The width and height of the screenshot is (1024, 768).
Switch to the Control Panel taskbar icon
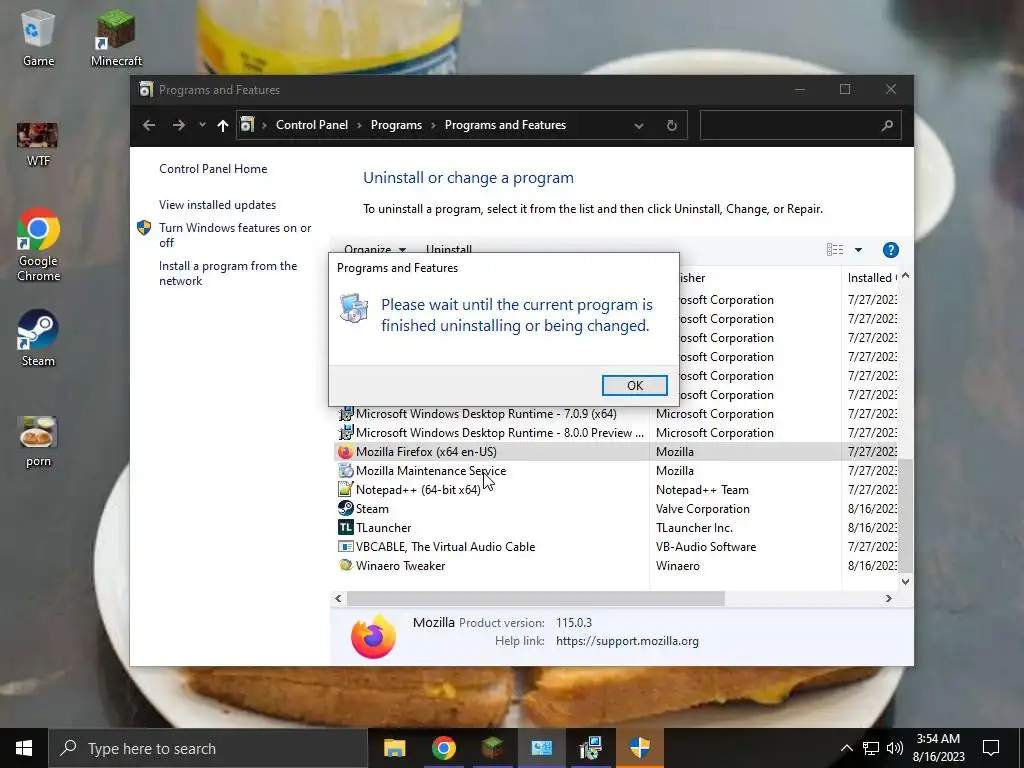tap(541, 748)
